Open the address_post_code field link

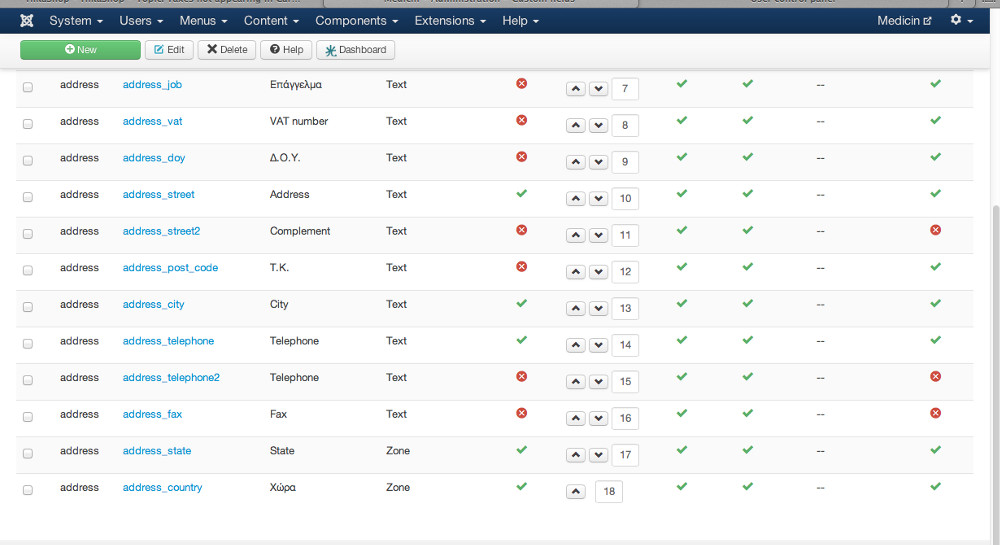(170, 268)
